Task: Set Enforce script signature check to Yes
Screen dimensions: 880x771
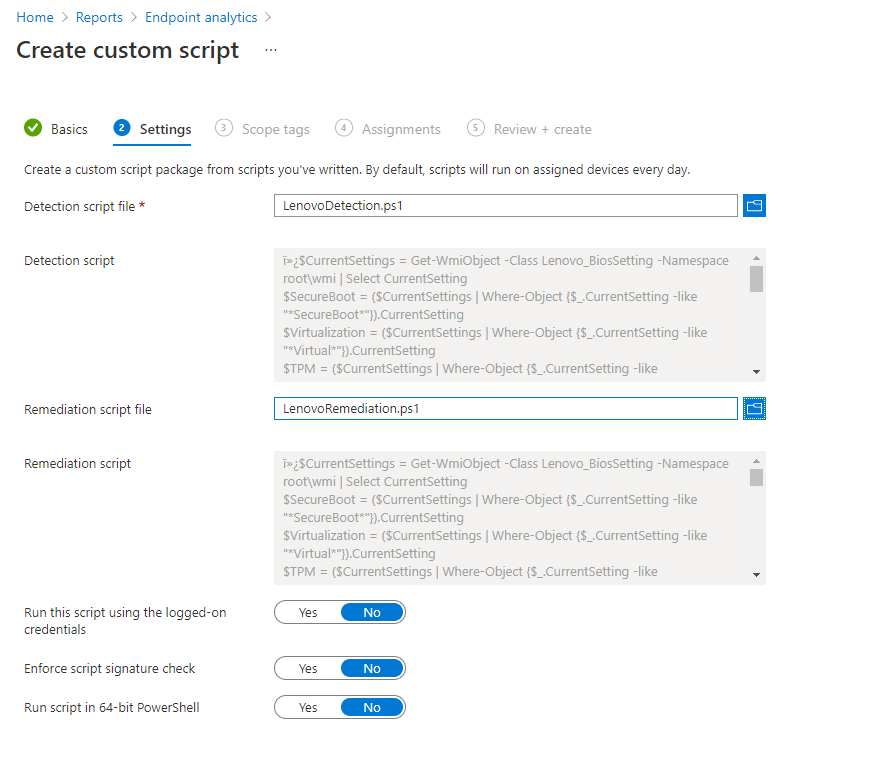Action: 308,668
